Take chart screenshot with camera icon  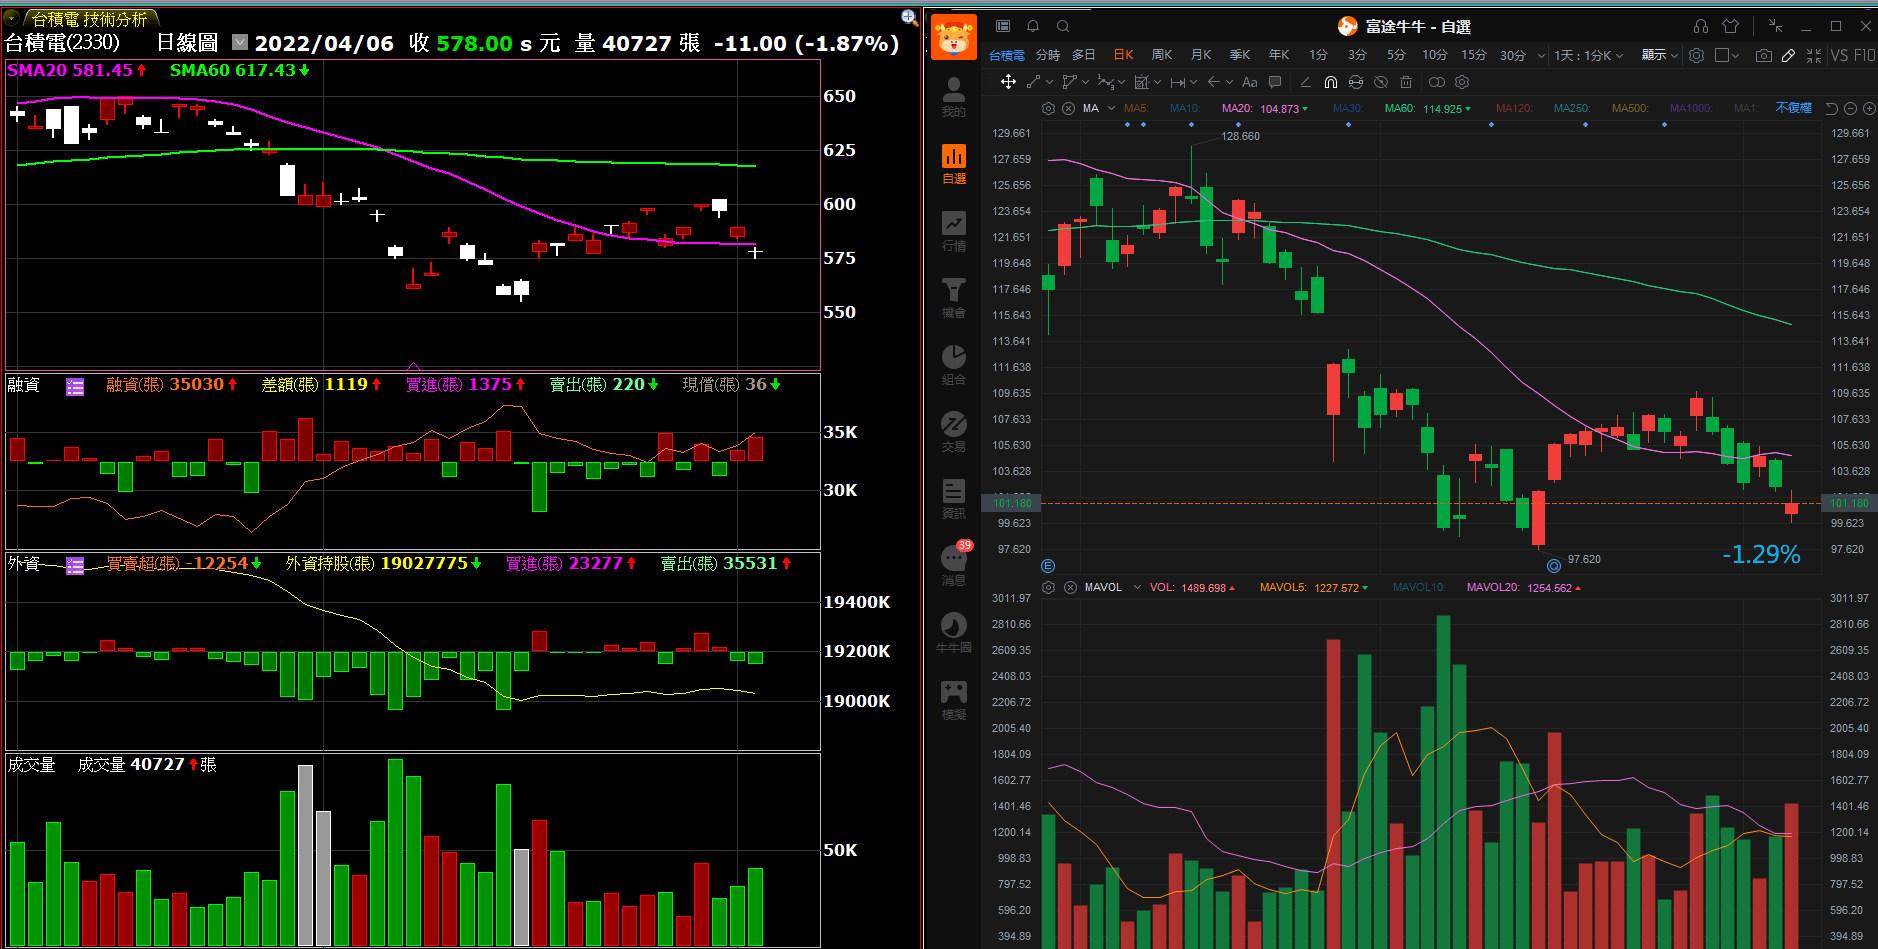1764,55
